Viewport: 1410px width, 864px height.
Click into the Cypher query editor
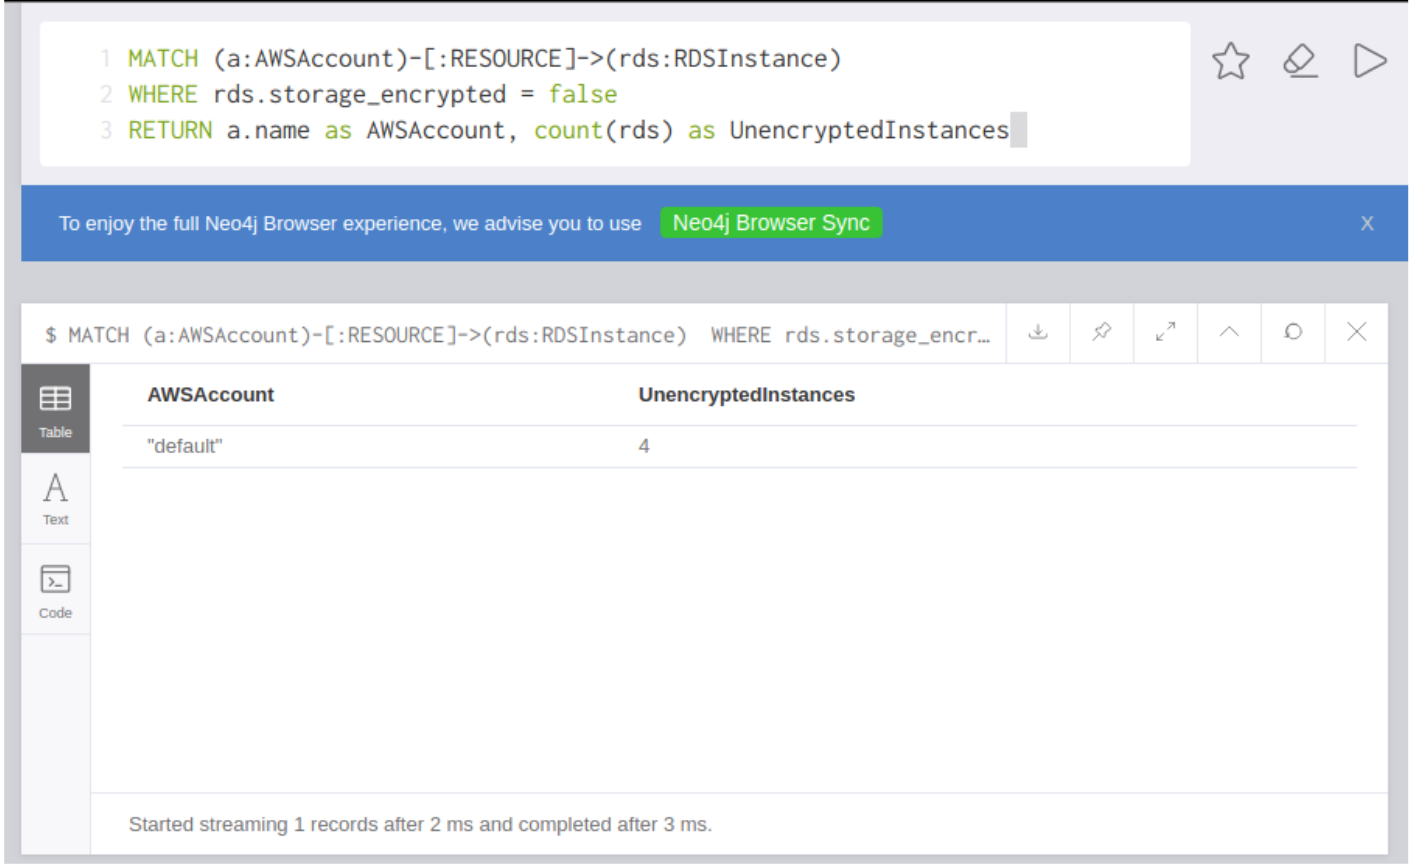point(600,94)
